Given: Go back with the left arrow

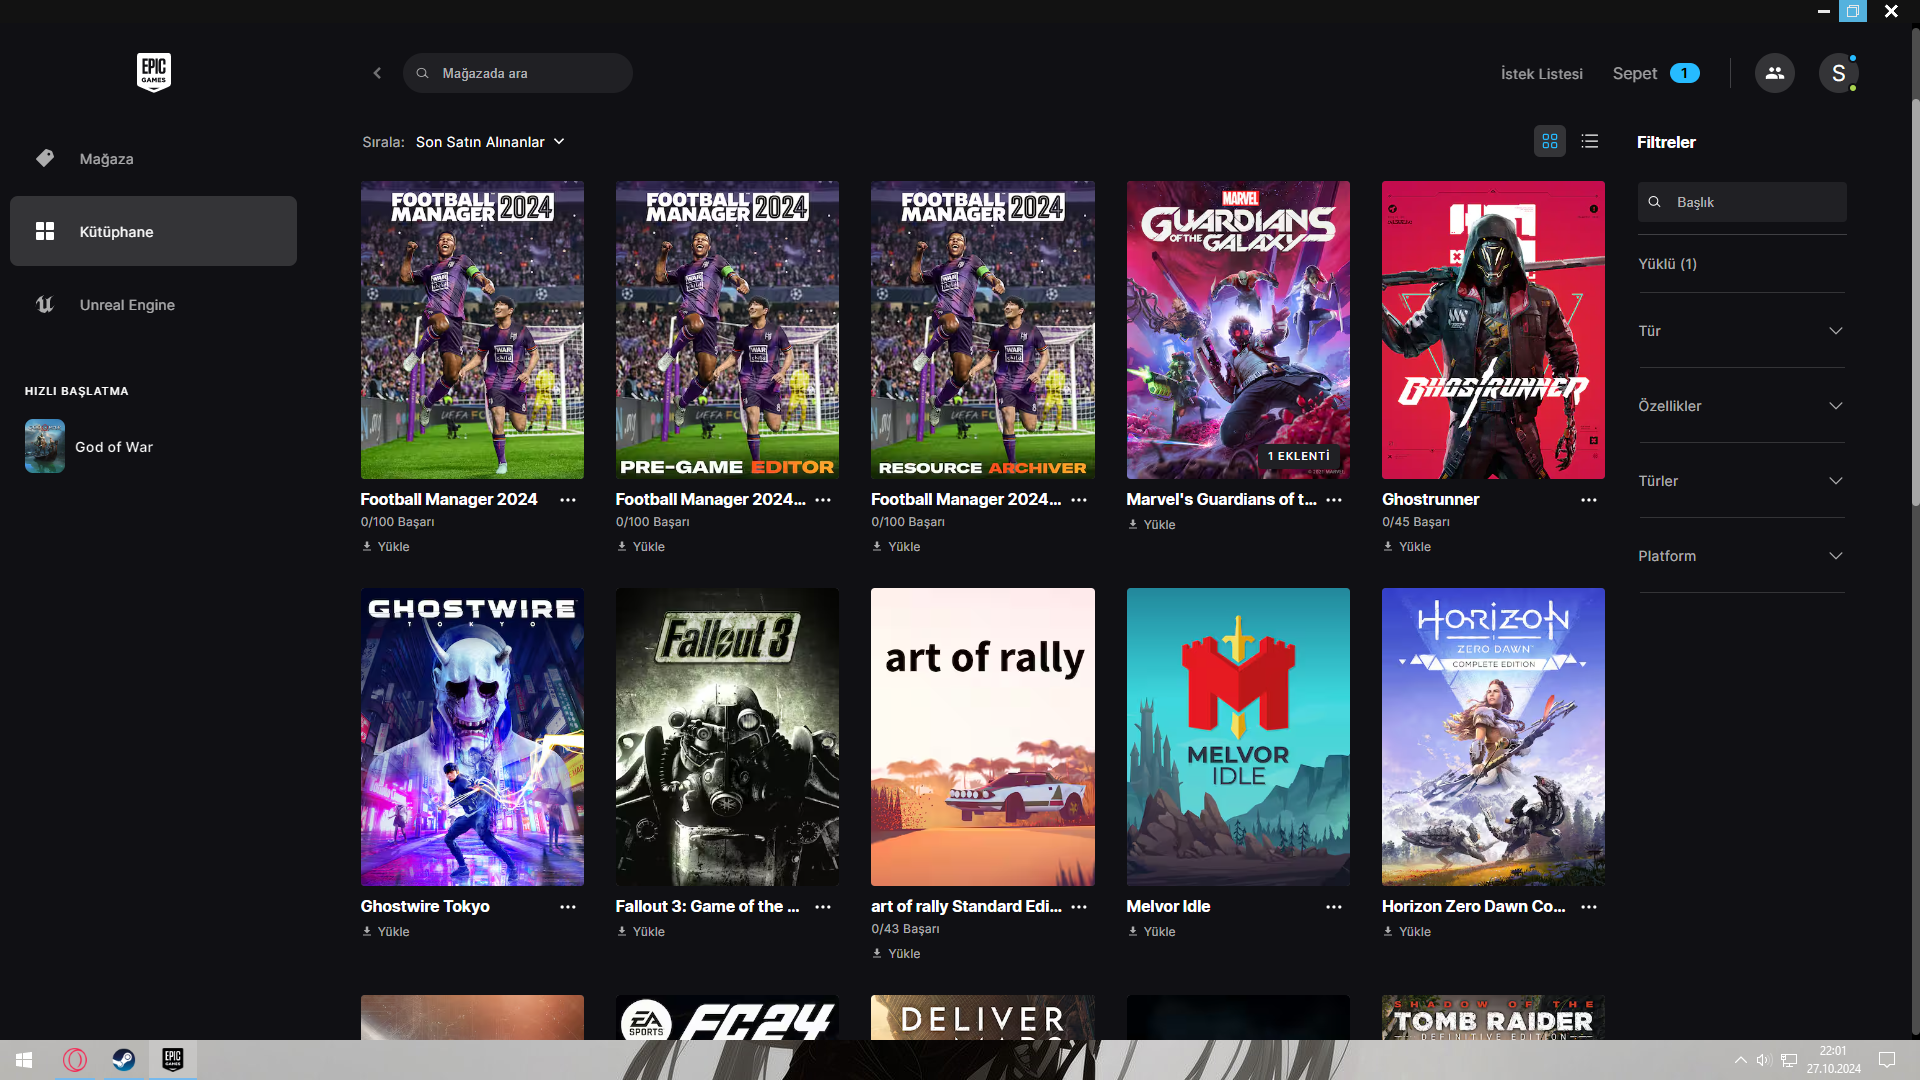Looking at the screenshot, I should coord(377,73).
